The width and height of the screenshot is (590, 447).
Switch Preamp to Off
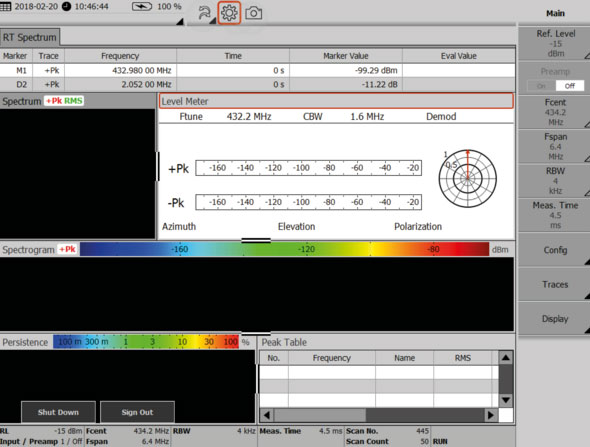pos(570,86)
